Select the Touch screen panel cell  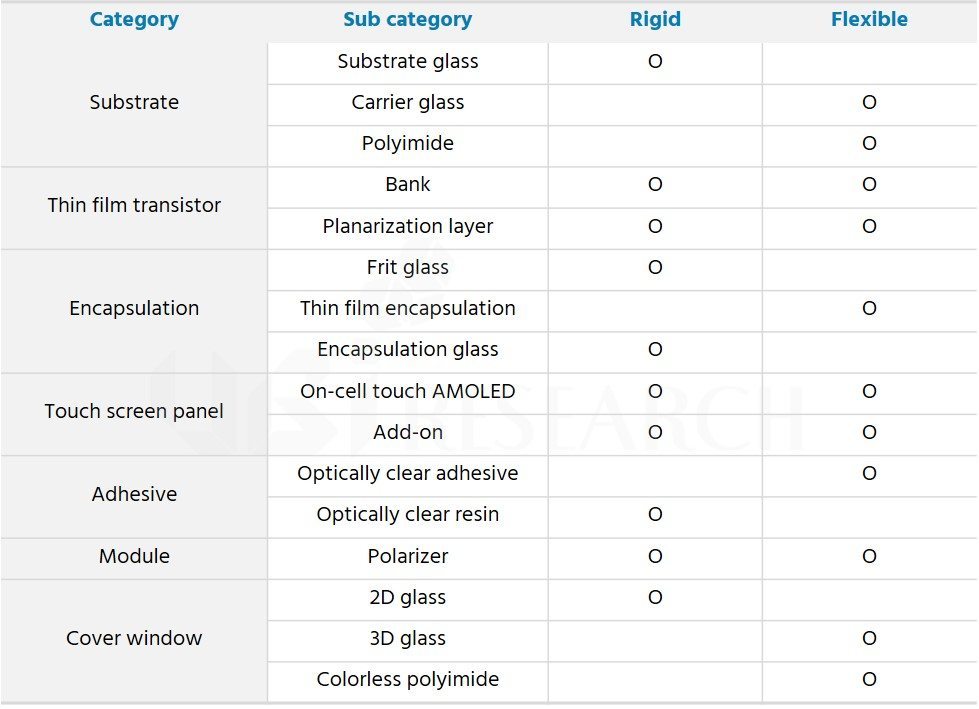tap(134, 411)
